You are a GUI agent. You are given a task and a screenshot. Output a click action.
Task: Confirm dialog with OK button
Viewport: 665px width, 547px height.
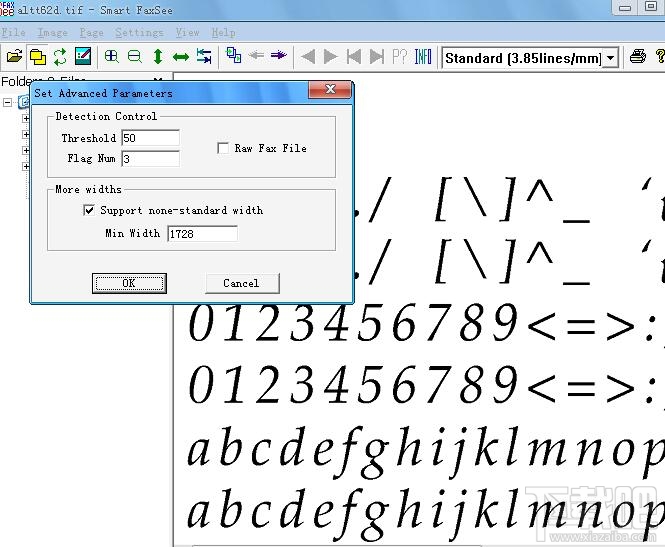tap(129, 283)
